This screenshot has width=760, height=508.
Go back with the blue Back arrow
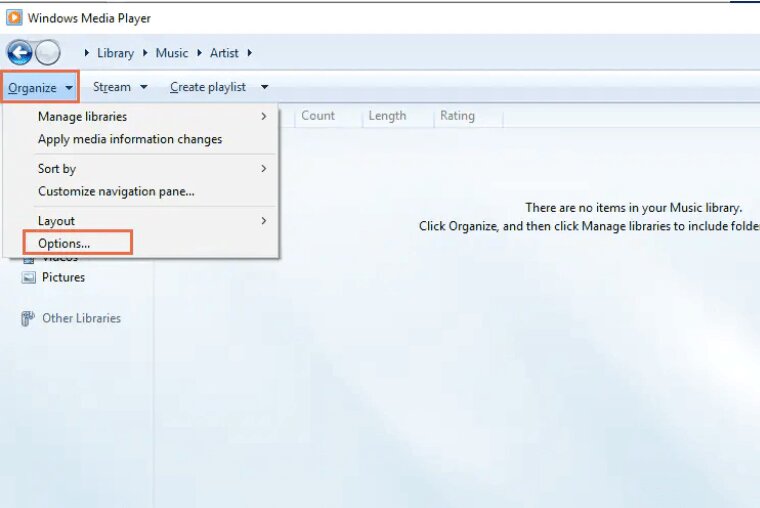click(19, 52)
